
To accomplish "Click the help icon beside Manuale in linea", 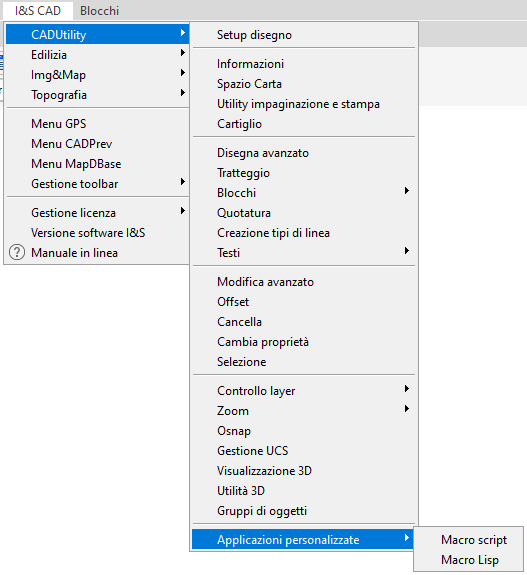I will (17, 253).
